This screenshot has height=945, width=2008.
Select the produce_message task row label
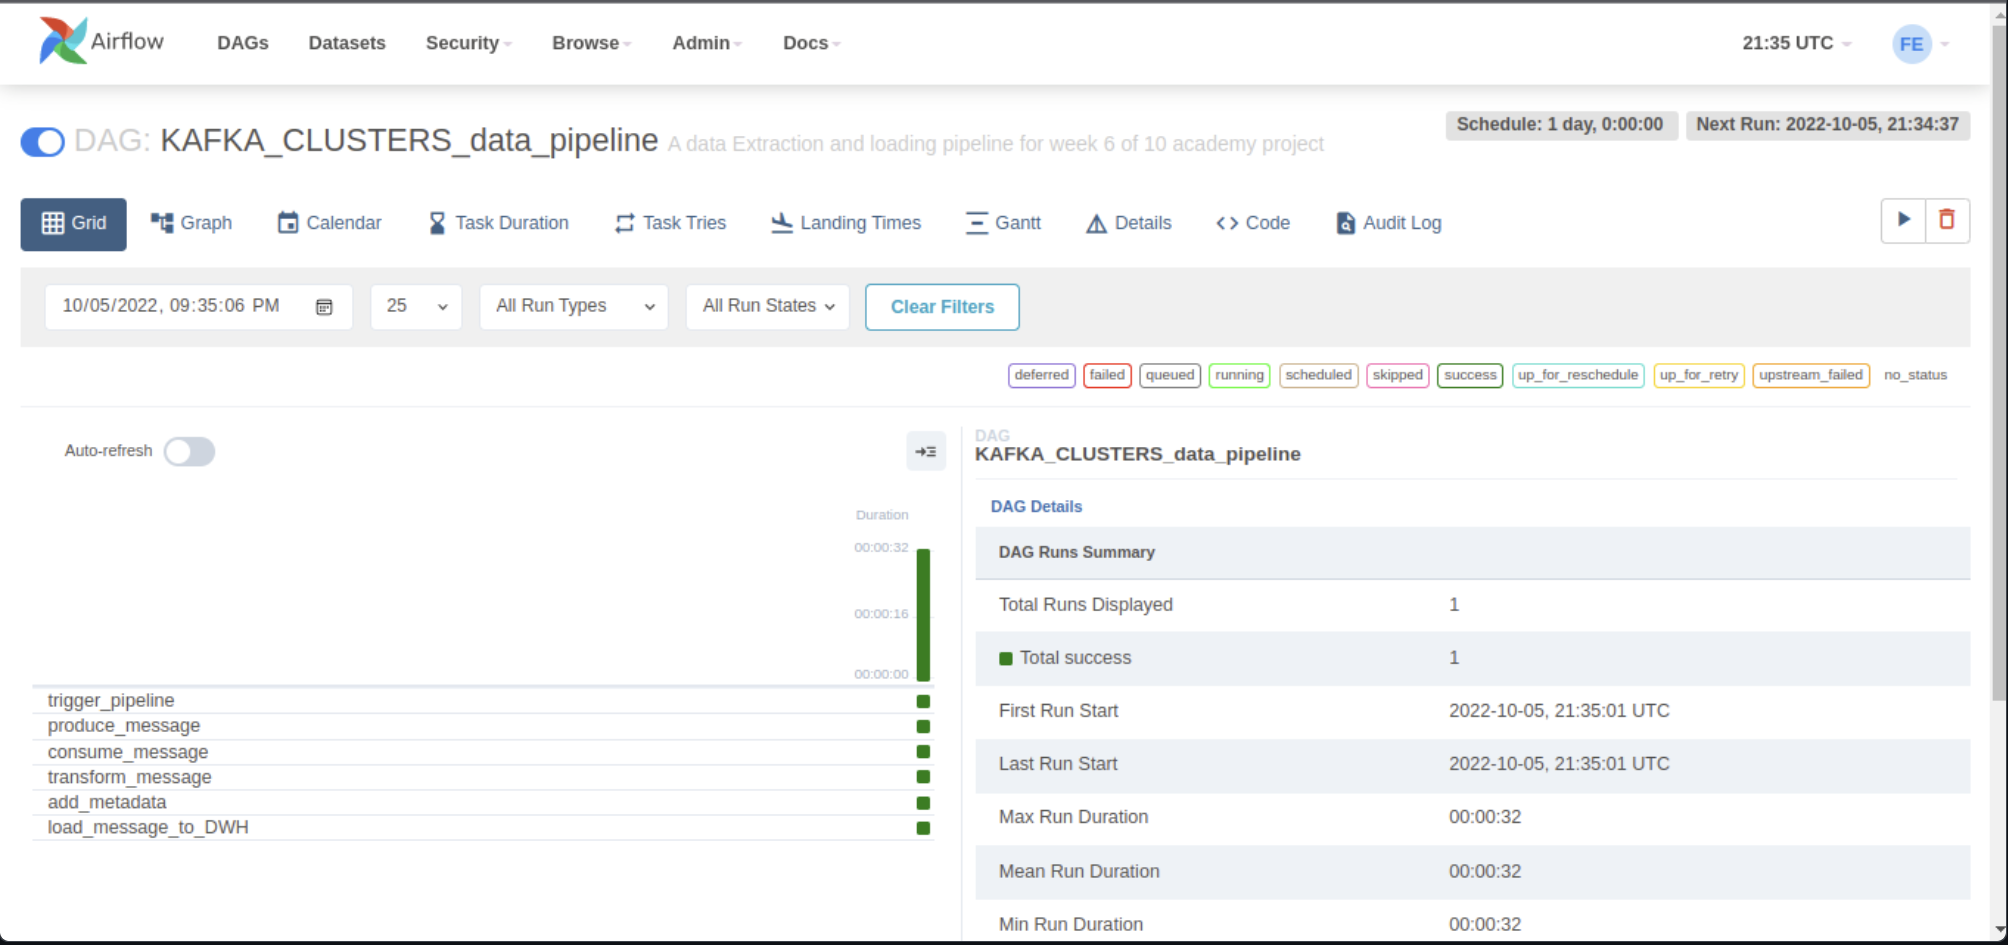point(124,726)
